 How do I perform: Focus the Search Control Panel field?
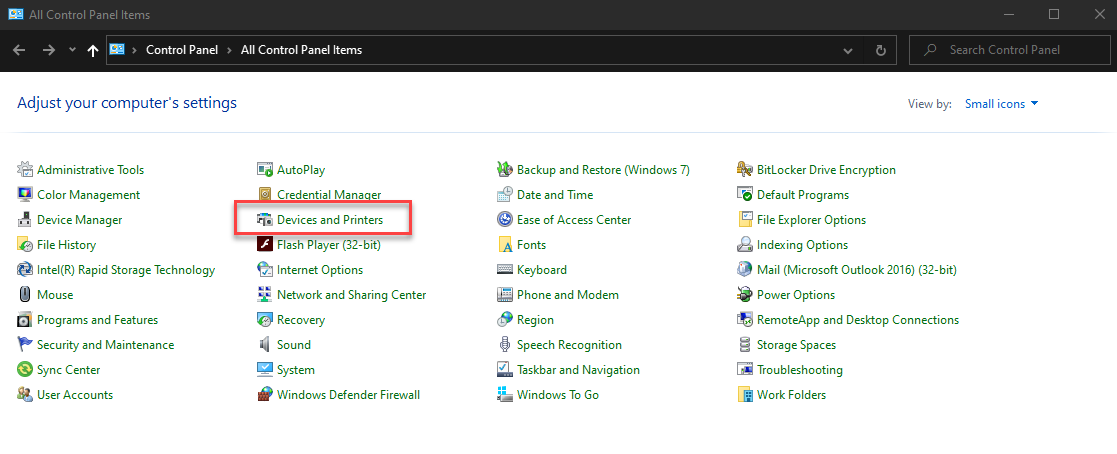[1010, 50]
